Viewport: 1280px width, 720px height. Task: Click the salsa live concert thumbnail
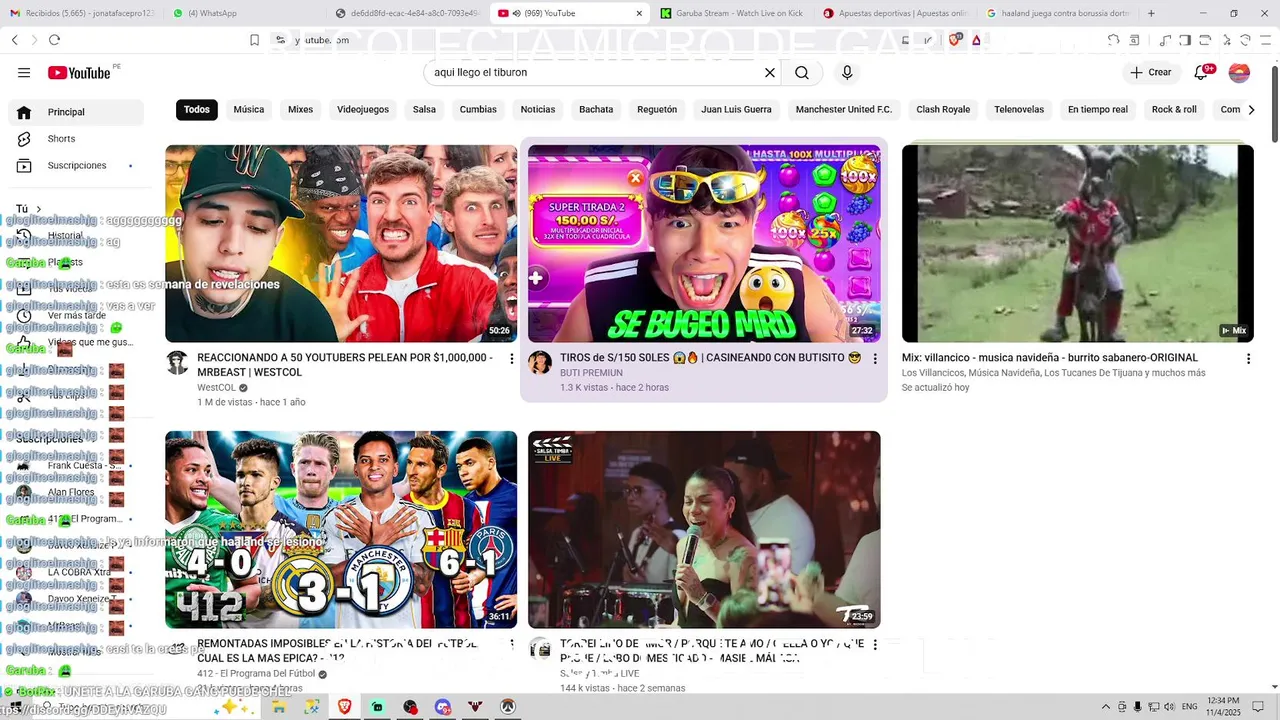(704, 530)
